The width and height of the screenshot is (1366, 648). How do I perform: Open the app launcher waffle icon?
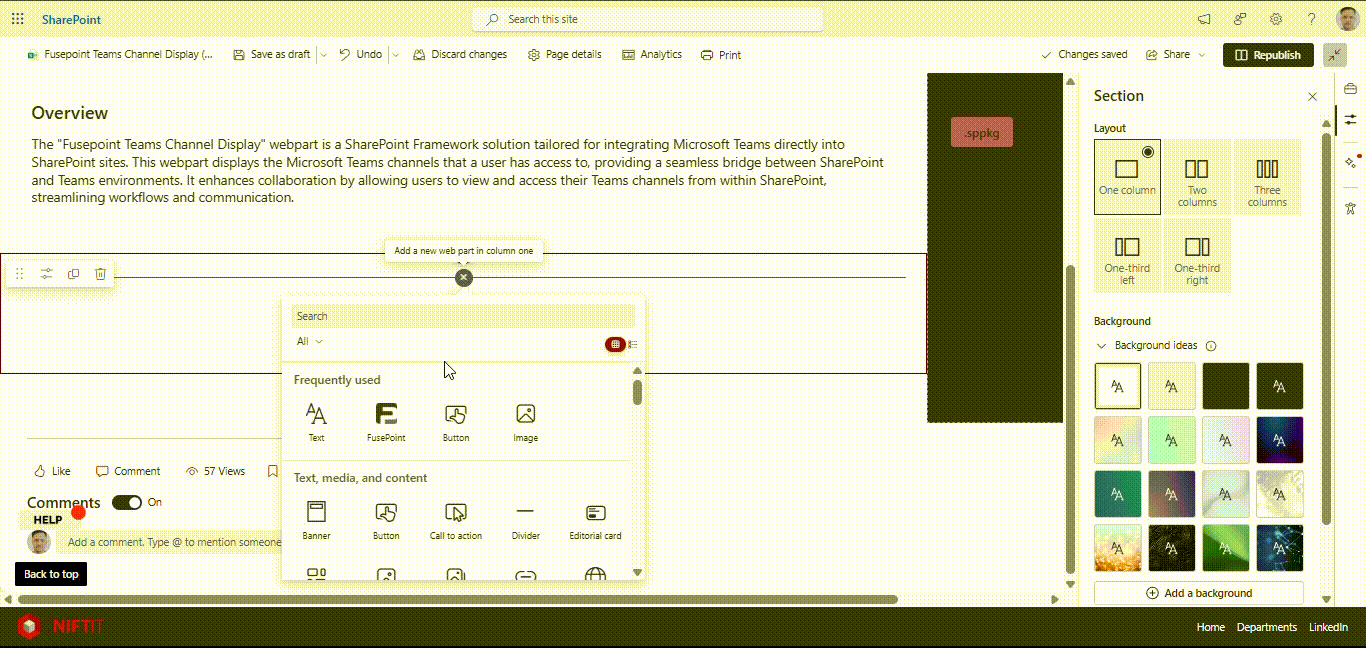[17, 19]
